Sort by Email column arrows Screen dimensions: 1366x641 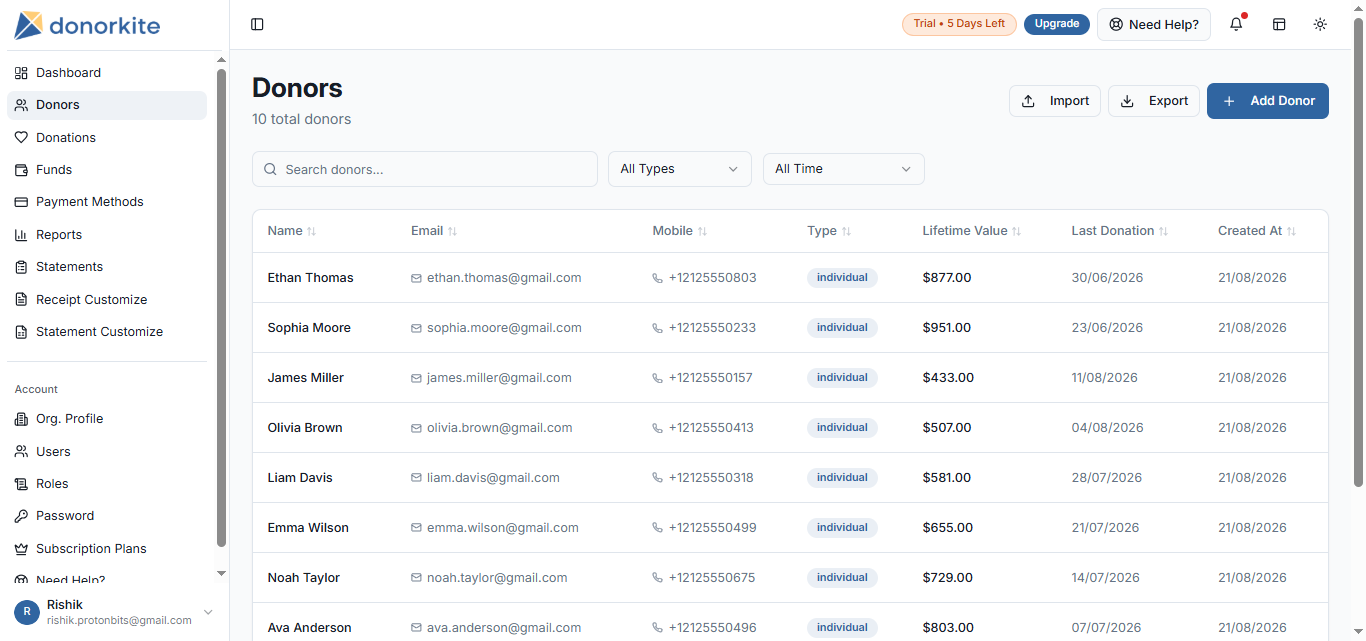[x=452, y=231]
